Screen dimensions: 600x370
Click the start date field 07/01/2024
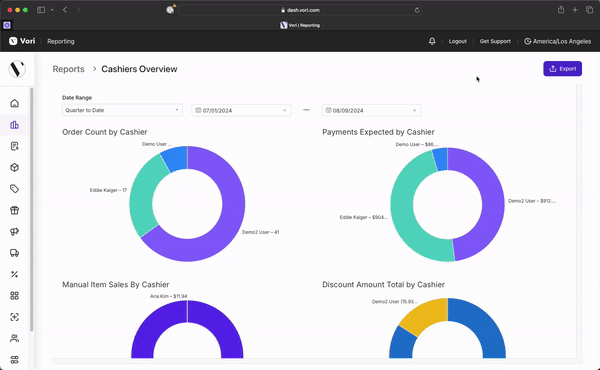pyautogui.click(x=241, y=110)
